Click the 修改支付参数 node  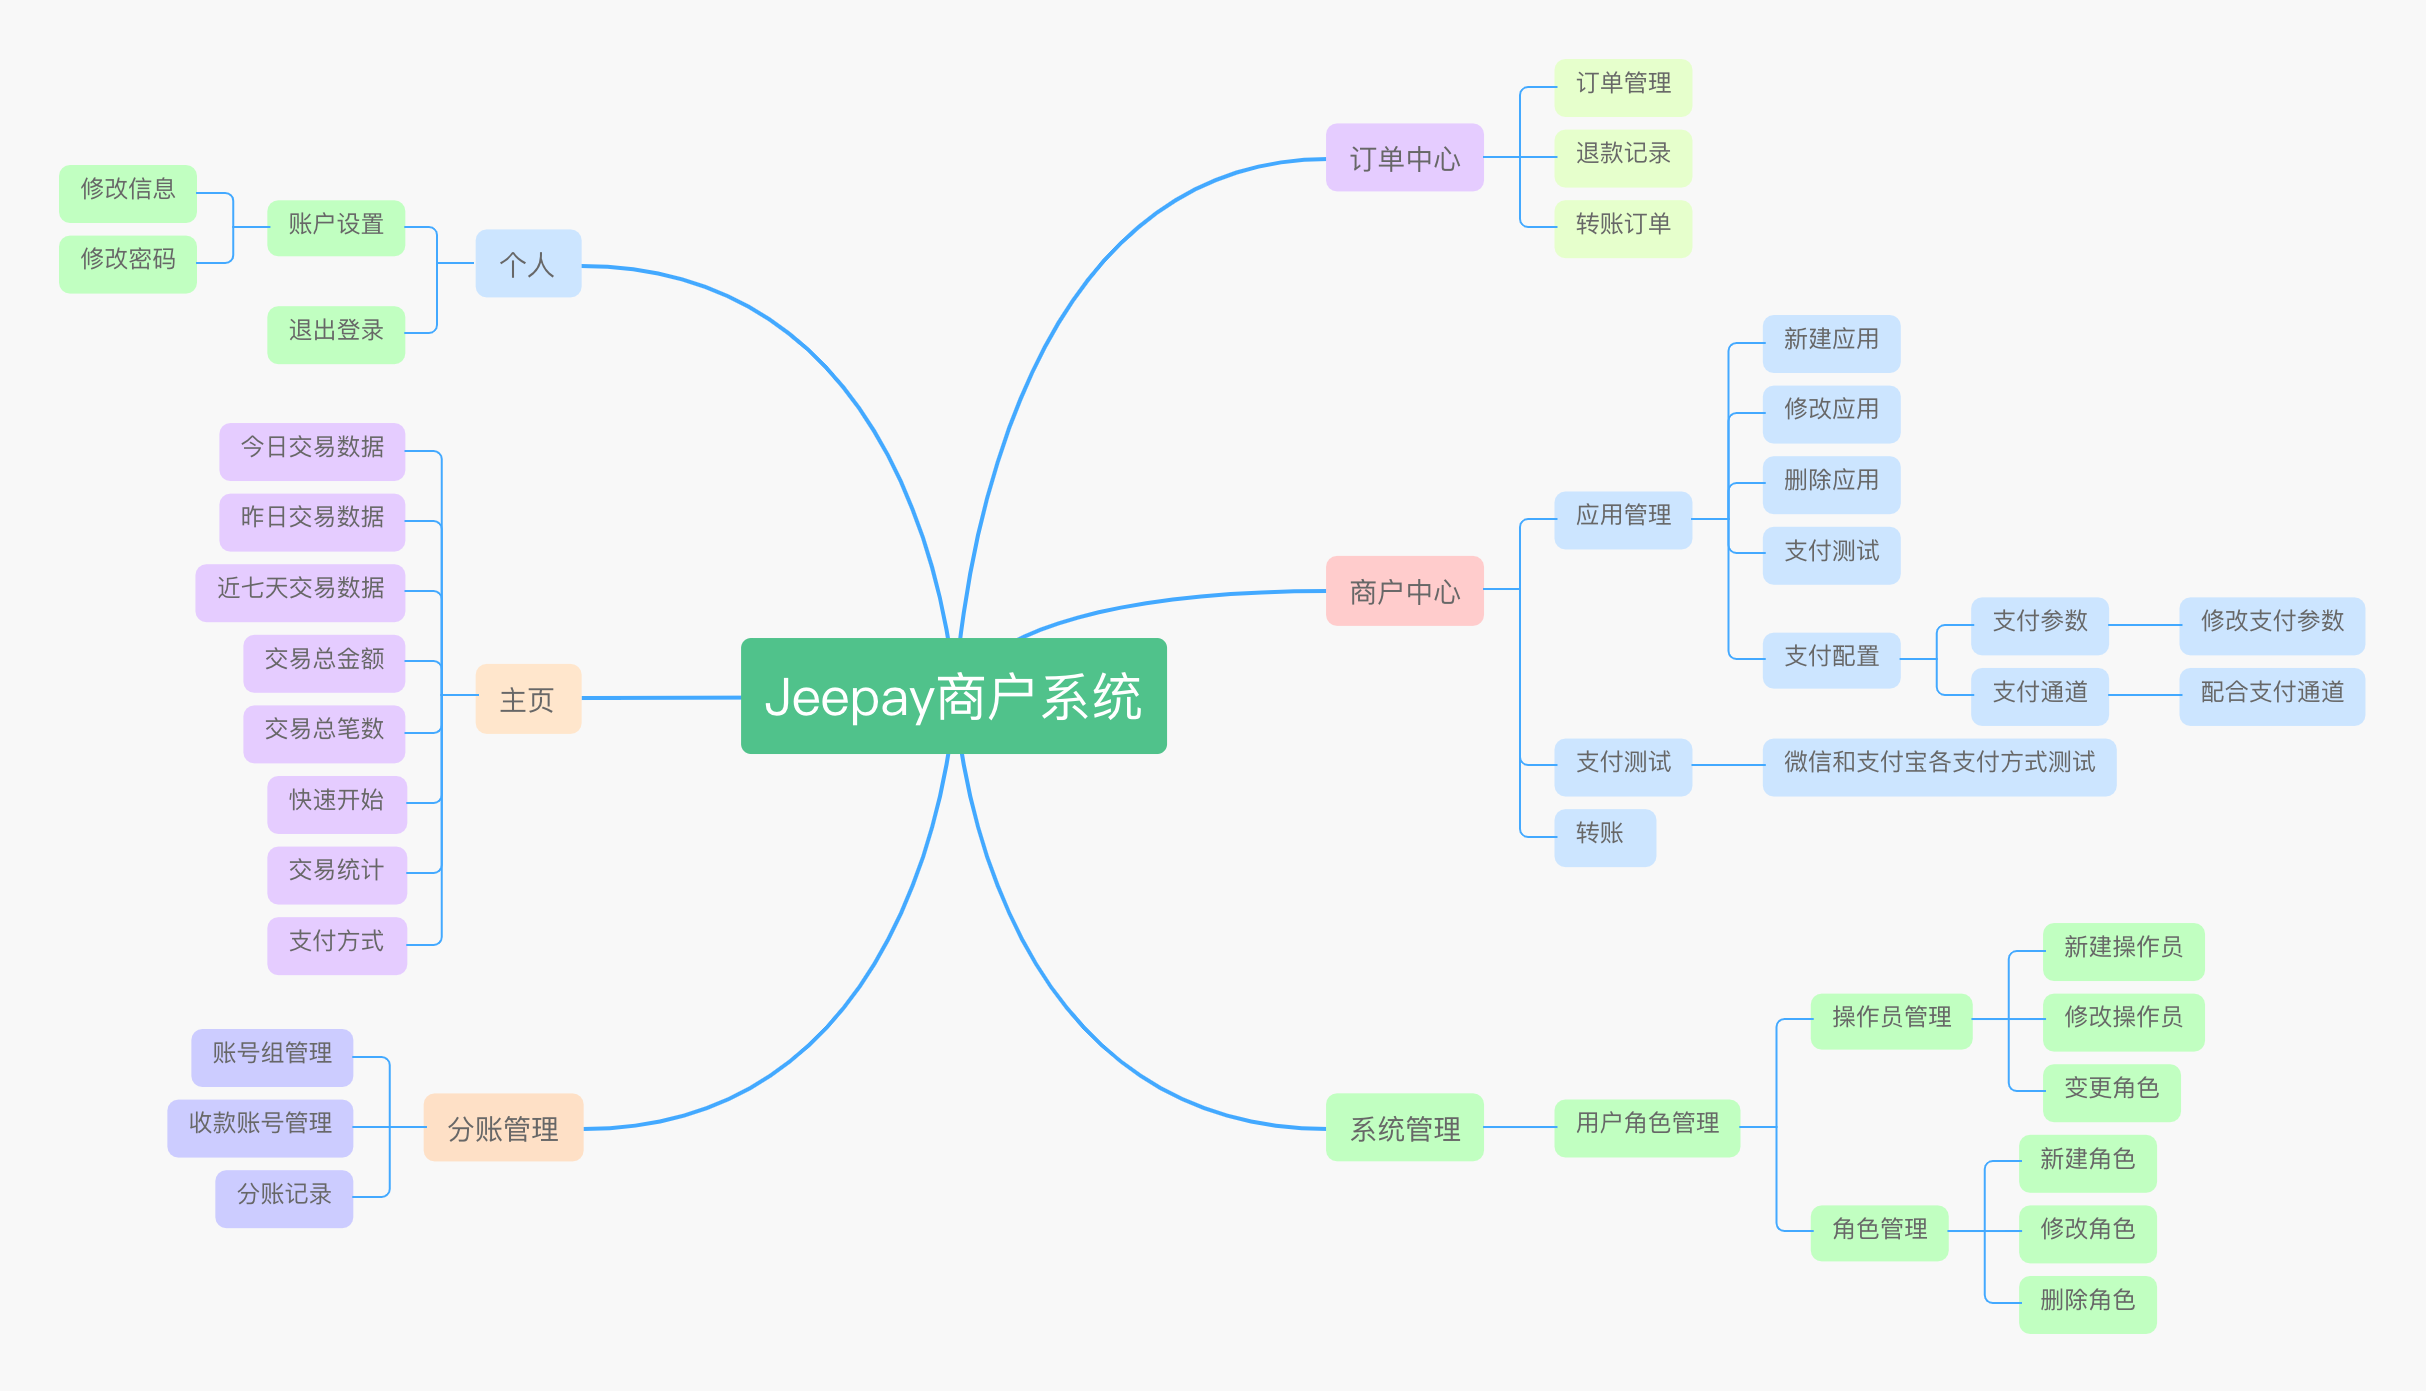2271,623
